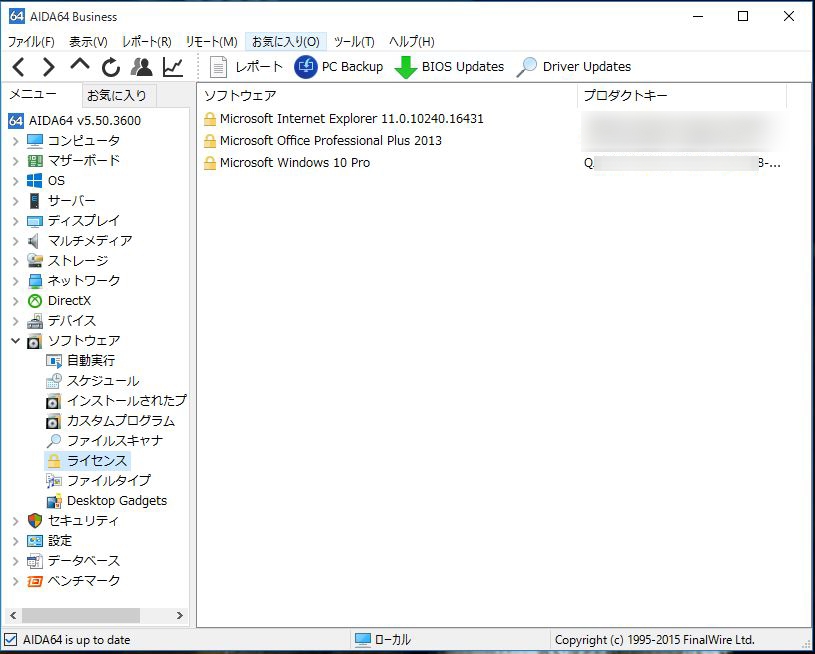815x654 pixels.
Task: Open the users management icon in the toolbar
Action: tap(141, 67)
